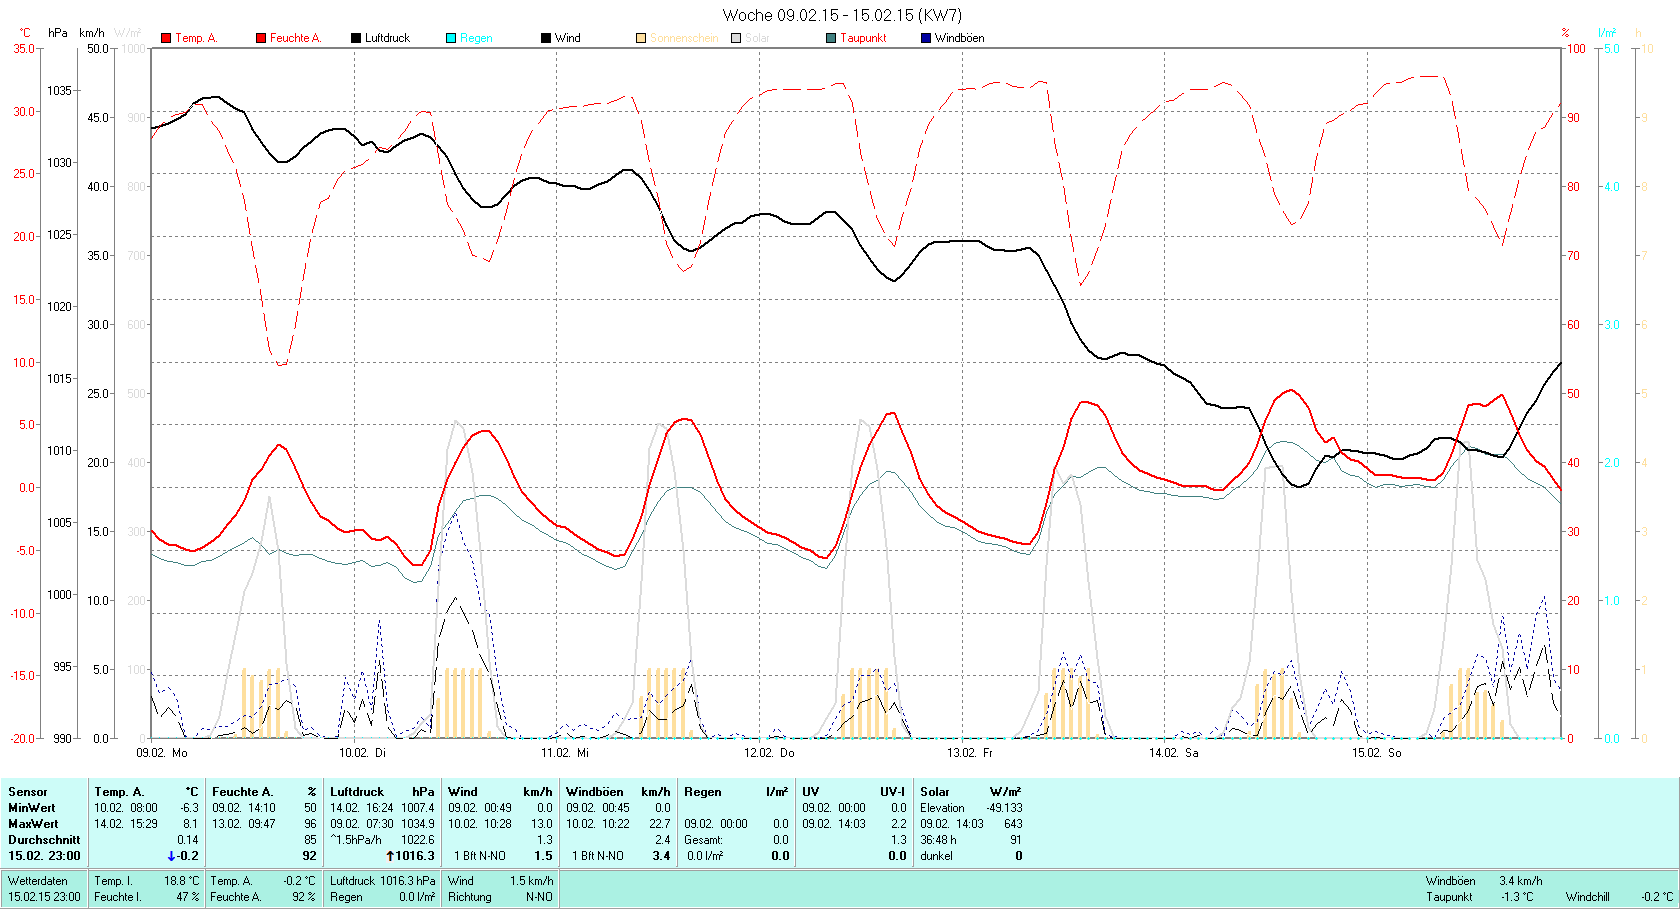Click the maximum temperature value 8.1
Viewport: 1680px width, 909px height.
click(191, 824)
